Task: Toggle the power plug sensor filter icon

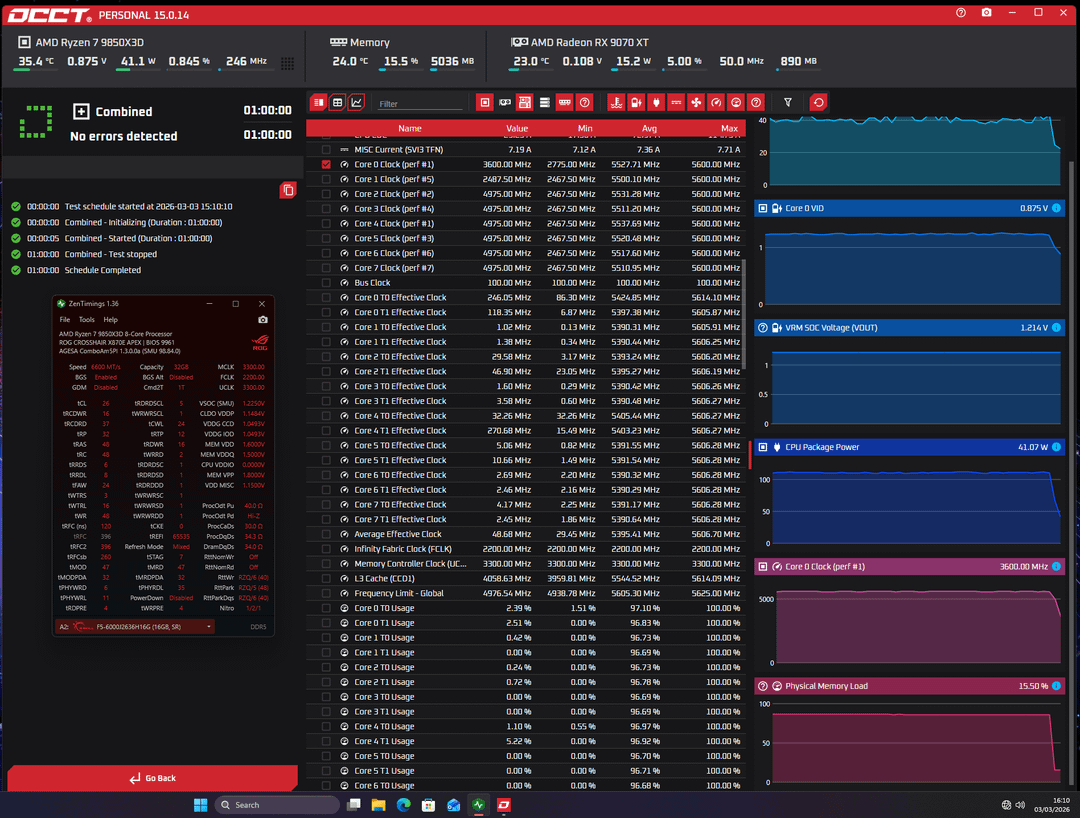Action: (656, 102)
